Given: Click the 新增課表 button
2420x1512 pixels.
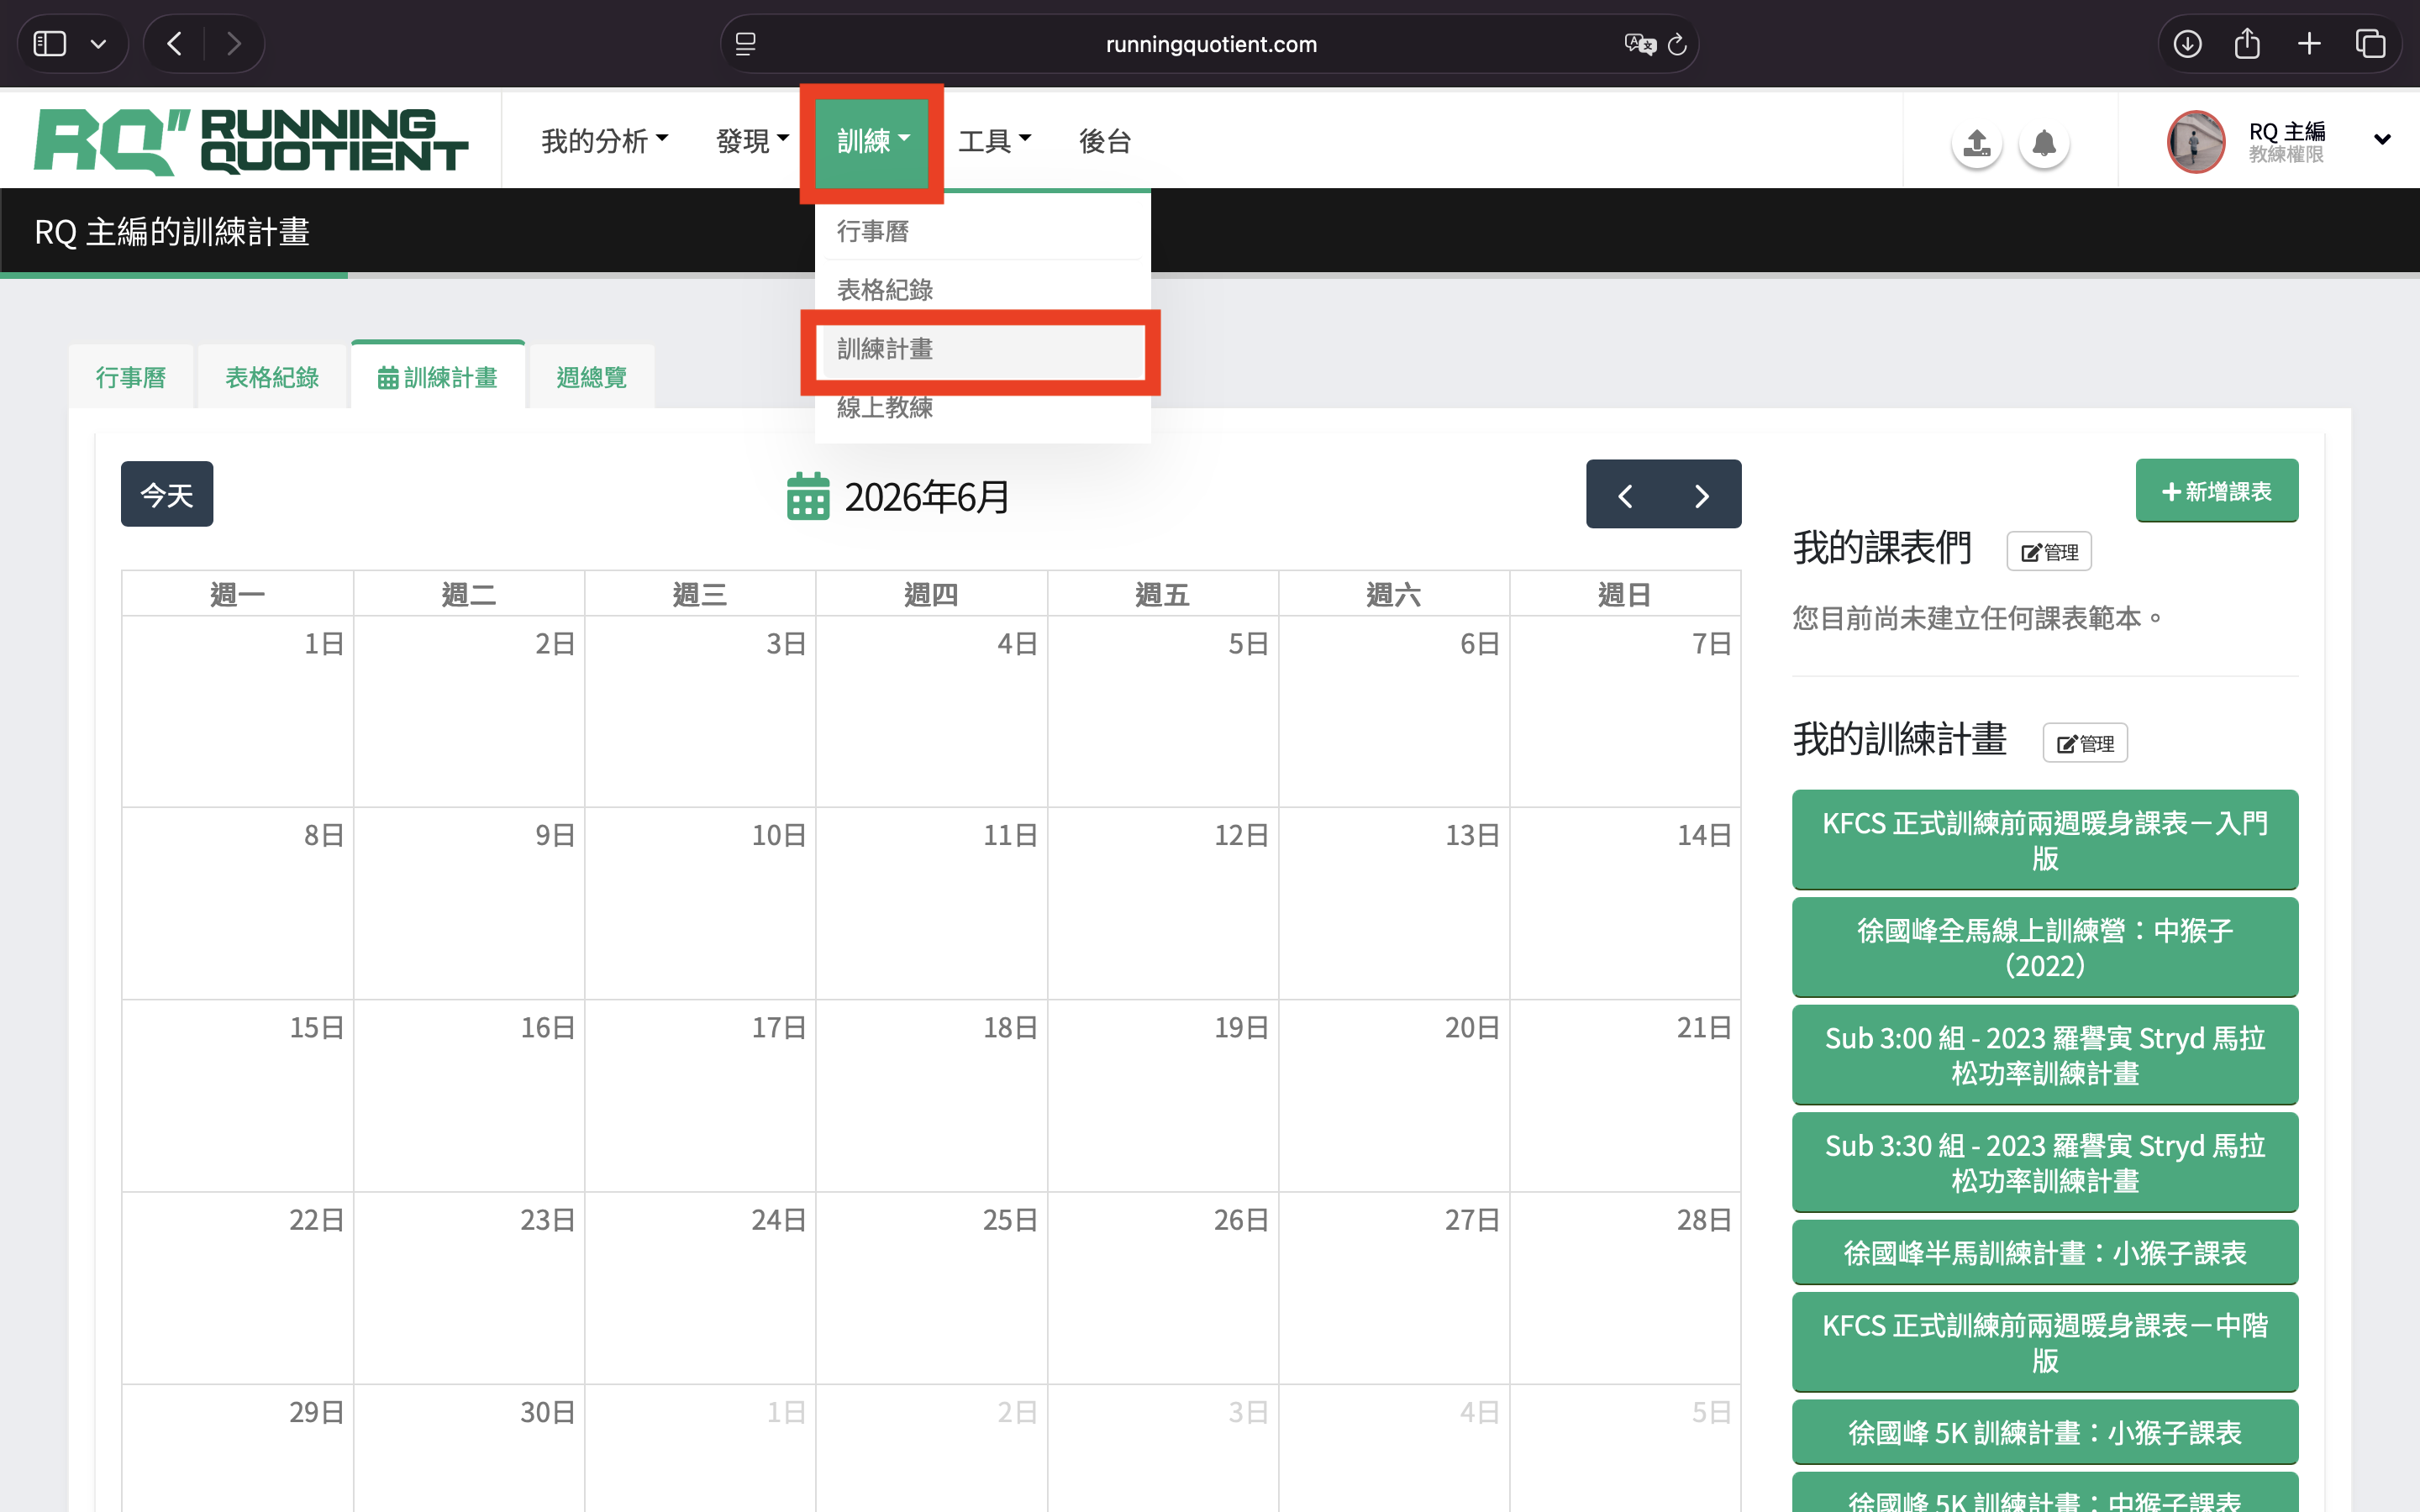Looking at the screenshot, I should click(2216, 491).
